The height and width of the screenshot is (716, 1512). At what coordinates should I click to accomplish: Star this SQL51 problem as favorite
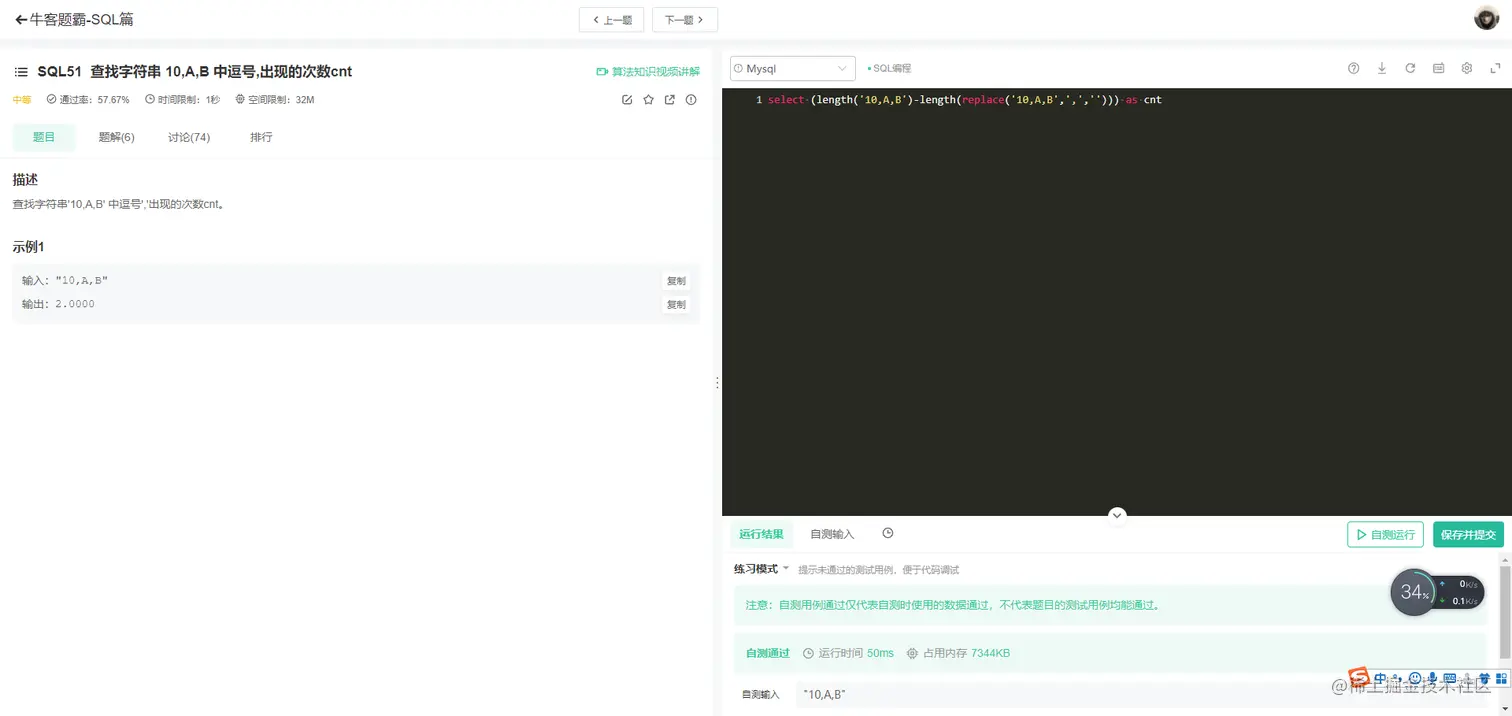point(648,99)
